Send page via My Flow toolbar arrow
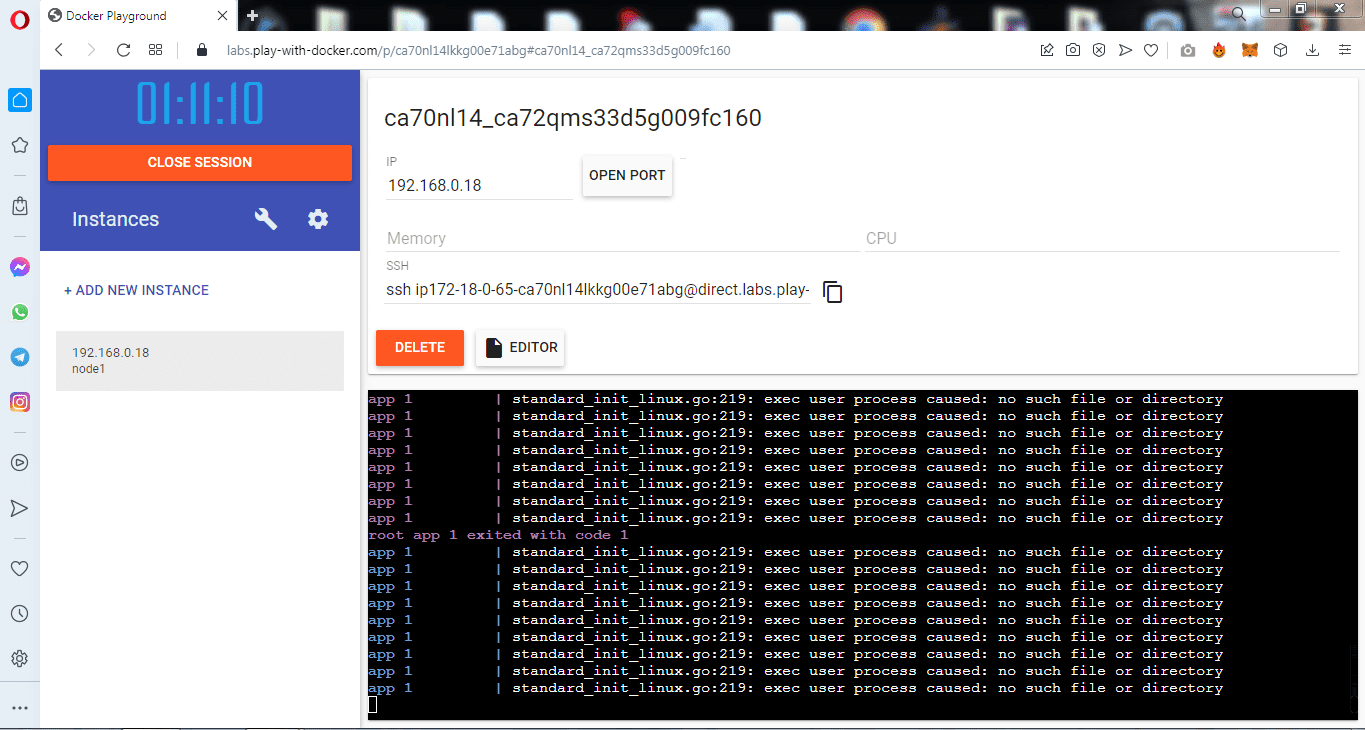Viewport: 1365px width, 730px height. [1125, 50]
